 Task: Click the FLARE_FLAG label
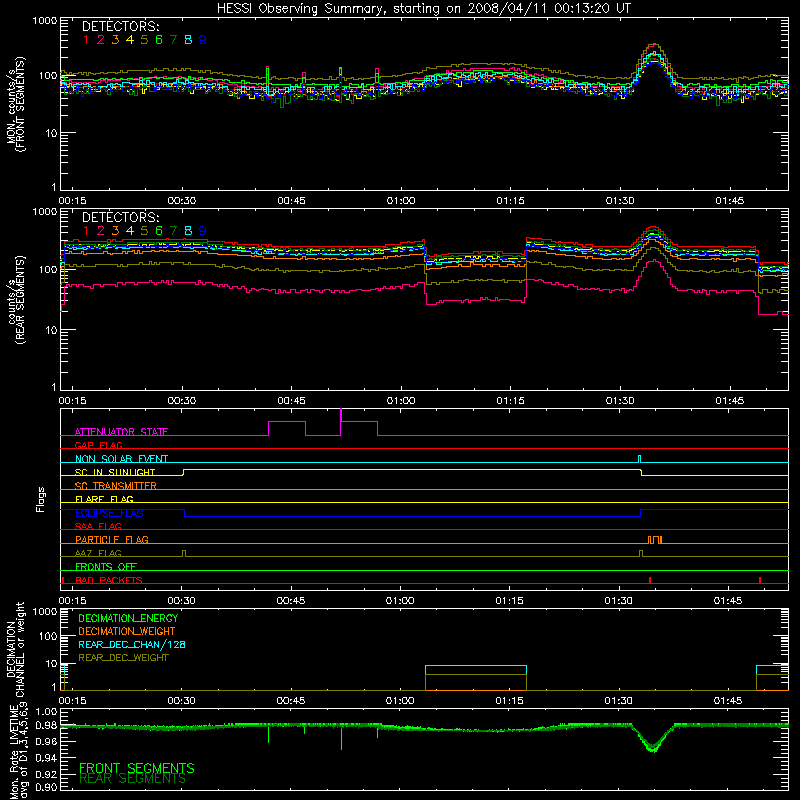tap(104, 499)
